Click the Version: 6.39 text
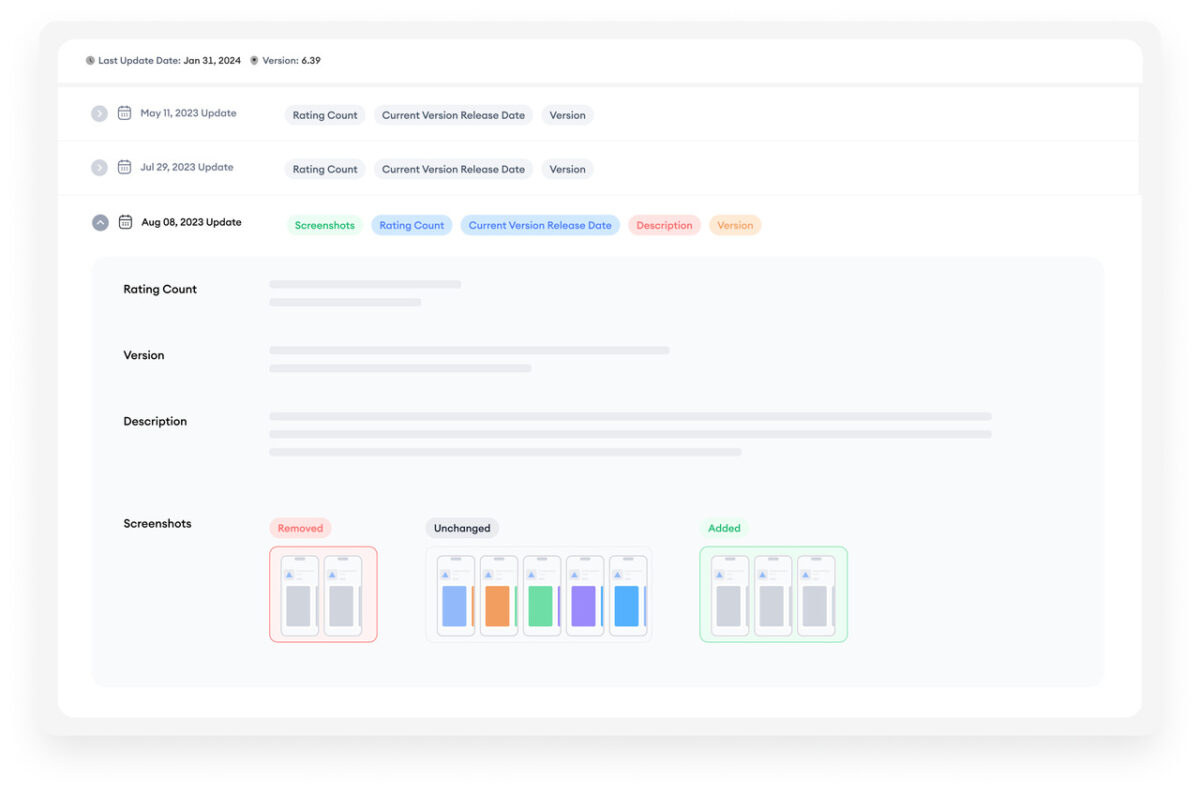 click(292, 61)
